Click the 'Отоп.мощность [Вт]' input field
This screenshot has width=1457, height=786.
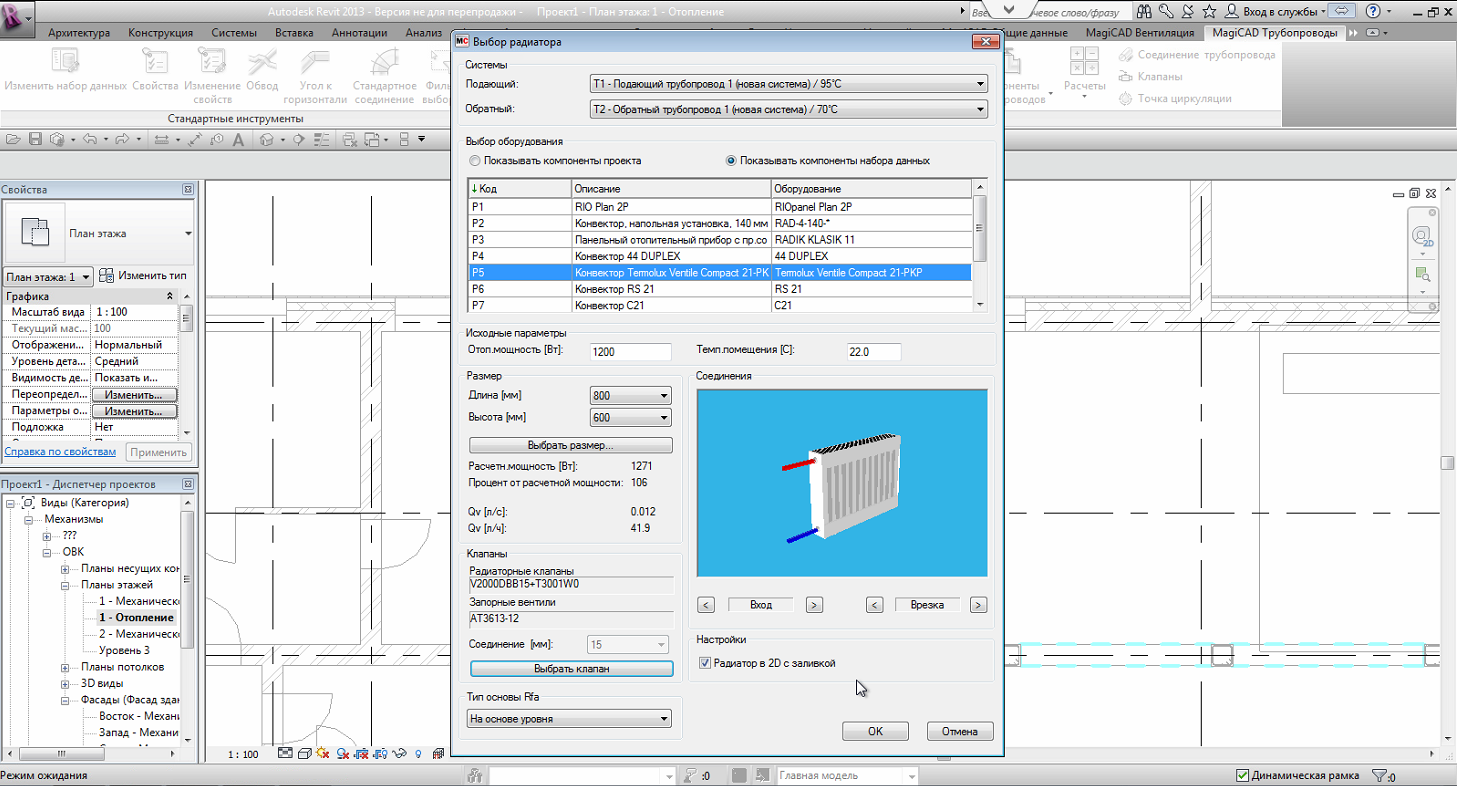tap(631, 352)
